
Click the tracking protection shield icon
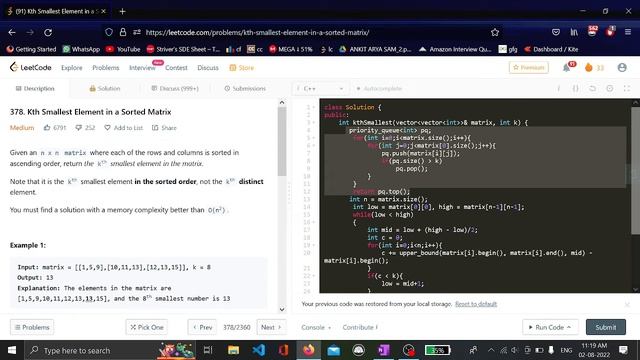tap(109, 32)
